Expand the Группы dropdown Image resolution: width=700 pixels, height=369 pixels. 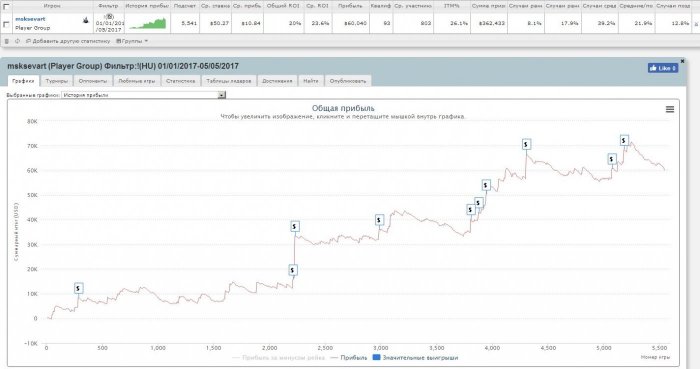132,41
